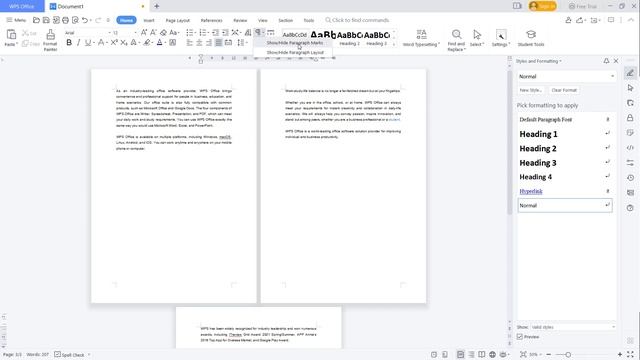Click the Find and Replace magnifier icon

coord(456,34)
